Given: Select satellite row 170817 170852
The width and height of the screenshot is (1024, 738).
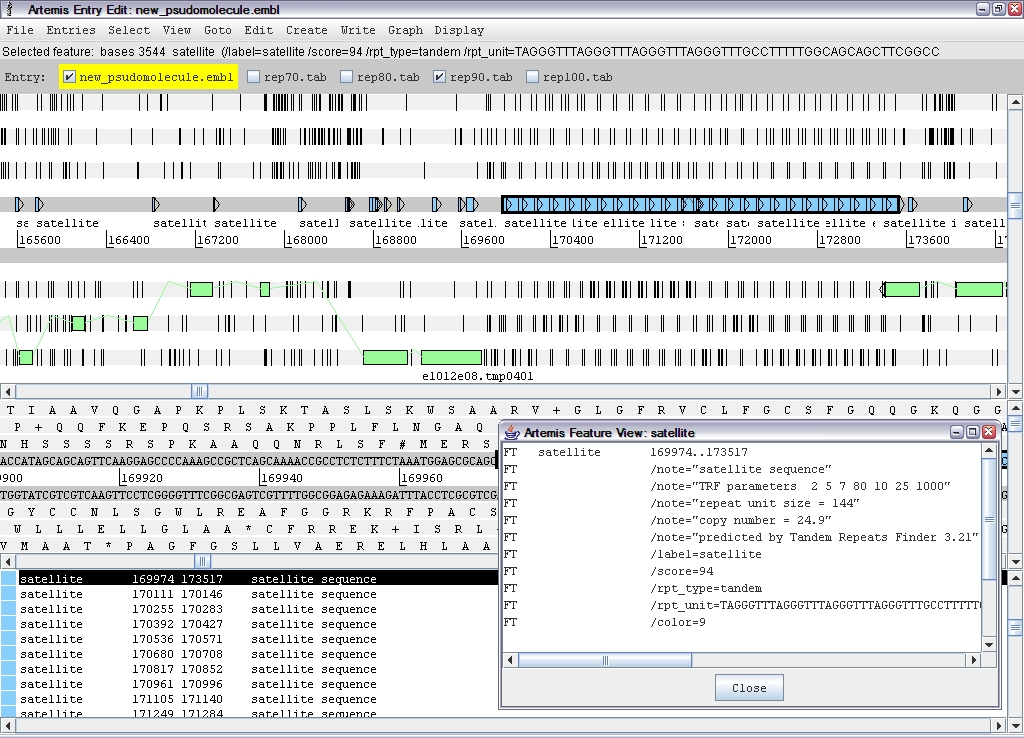Looking at the screenshot, I should [x=249, y=669].
